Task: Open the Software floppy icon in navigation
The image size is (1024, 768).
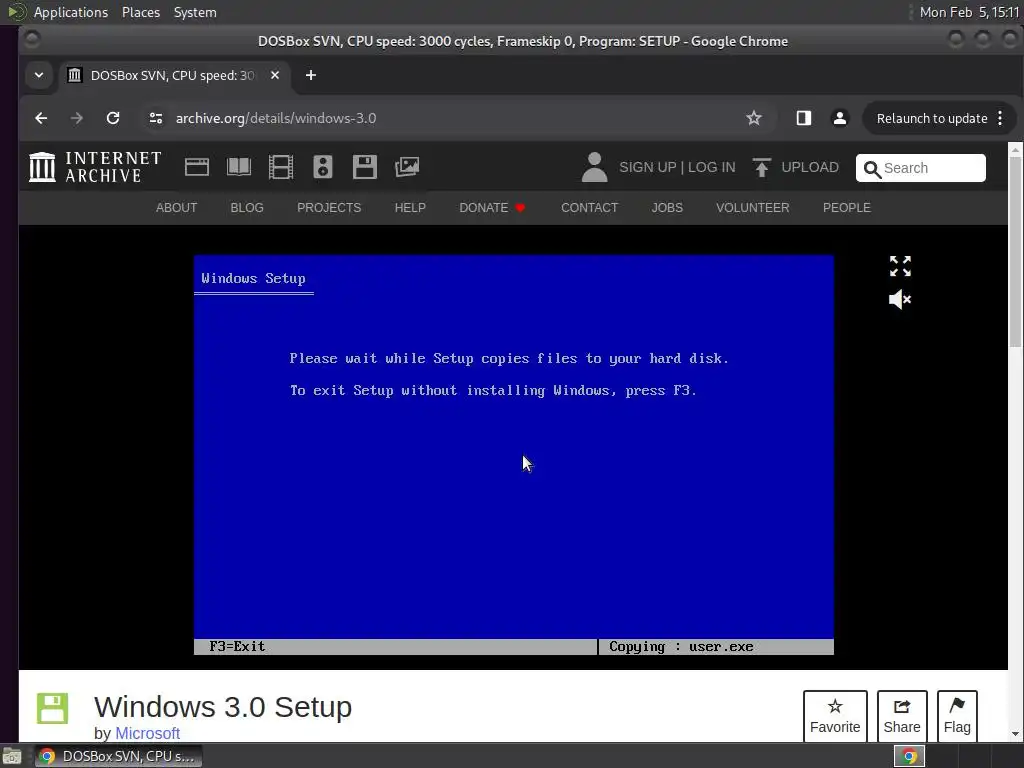Action: [364, 167]
